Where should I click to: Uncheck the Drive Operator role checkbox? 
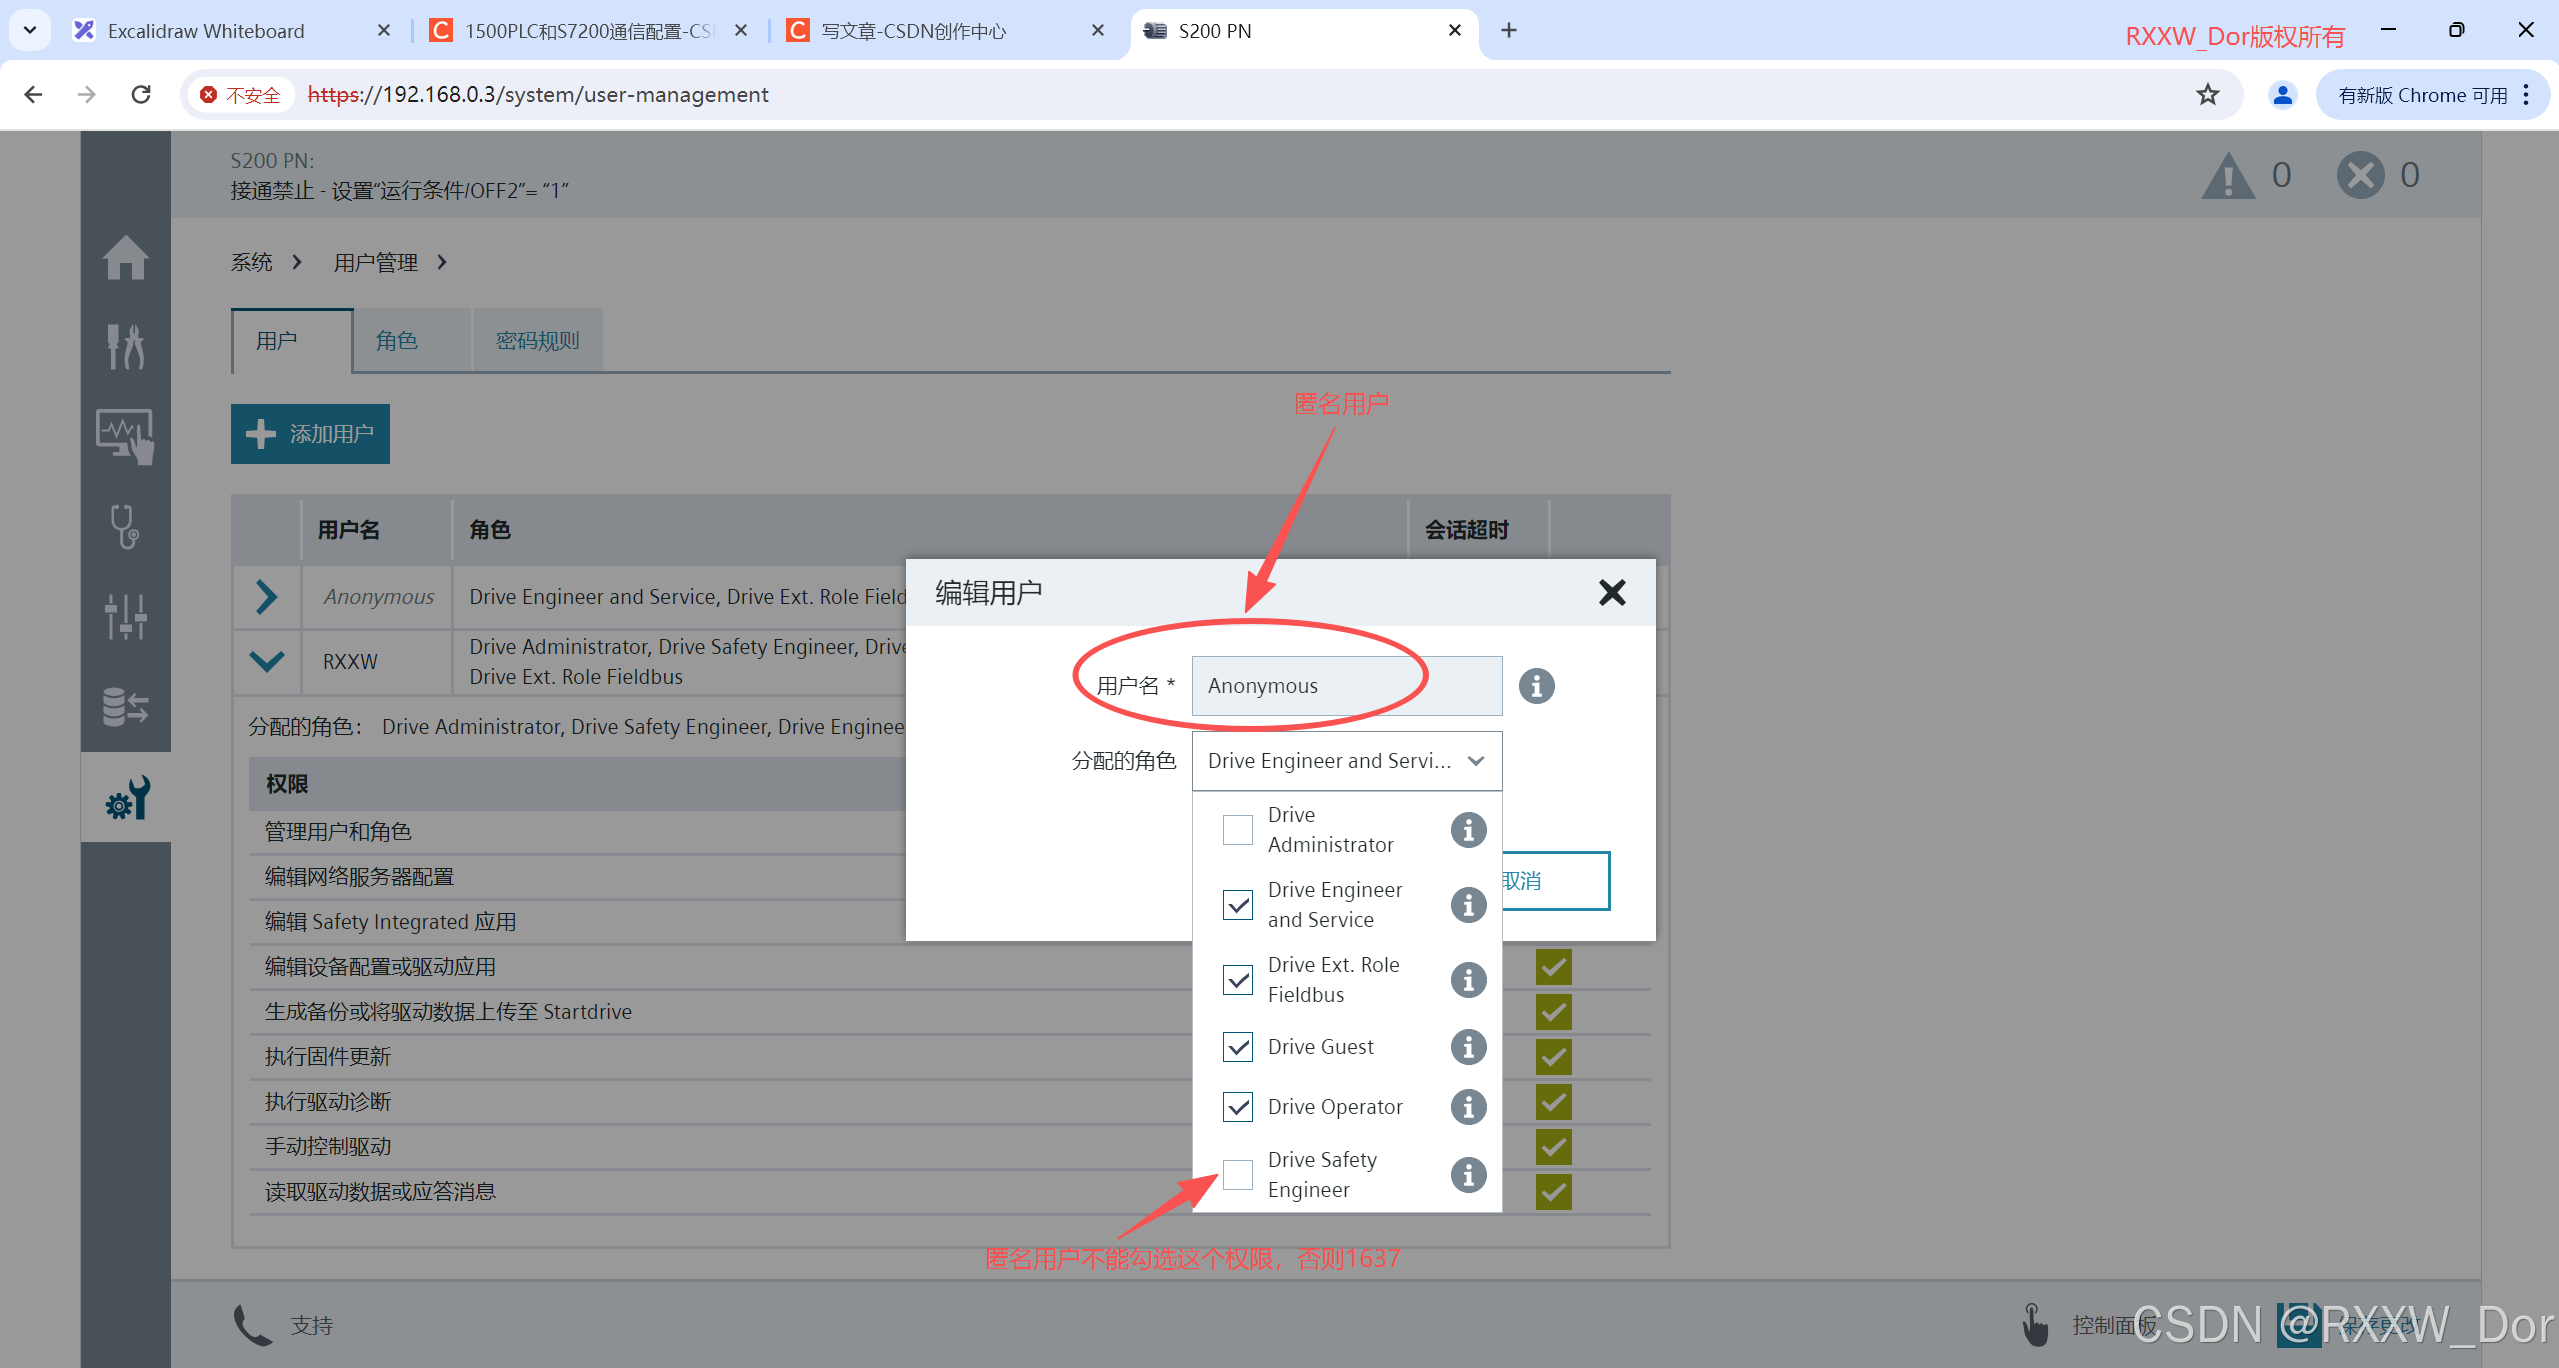[1238, 1107]
